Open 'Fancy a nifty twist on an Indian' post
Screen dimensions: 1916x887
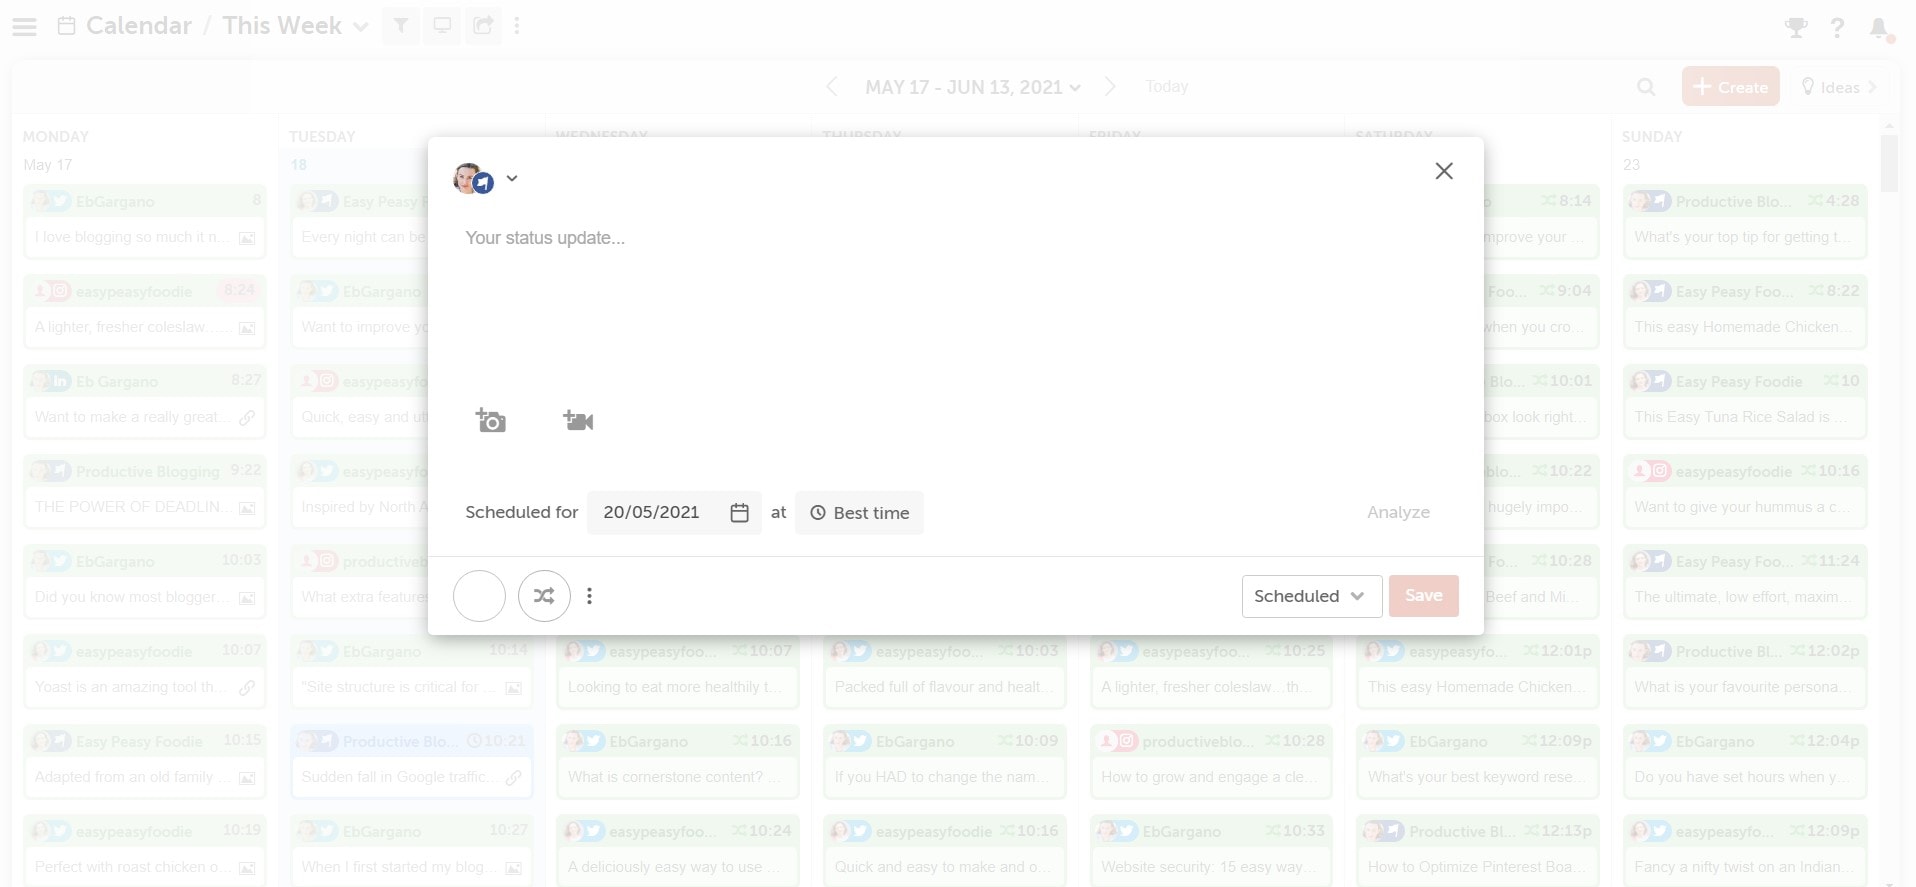pos(1745,850)
